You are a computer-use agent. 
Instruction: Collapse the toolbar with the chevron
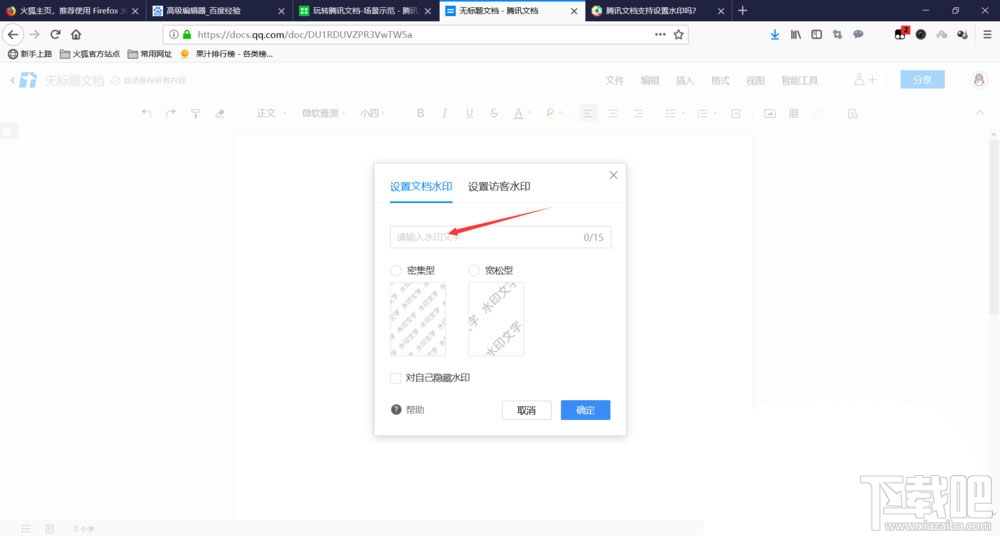coord(980,113)
